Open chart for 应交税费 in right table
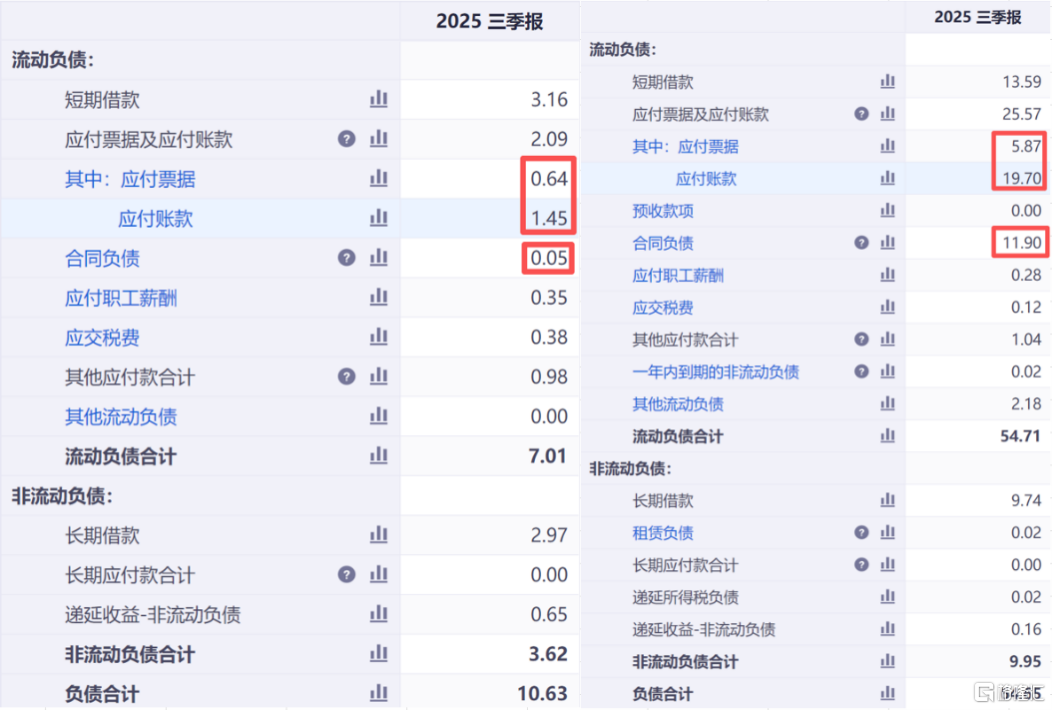Viewport: 1052px width, 710px height. [888, 307]
